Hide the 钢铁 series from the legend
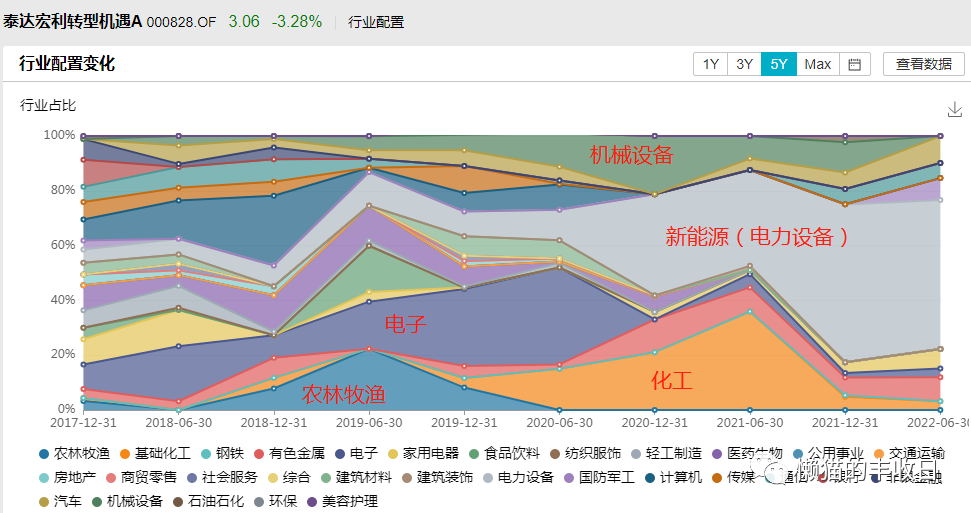 tap(222, 454)
